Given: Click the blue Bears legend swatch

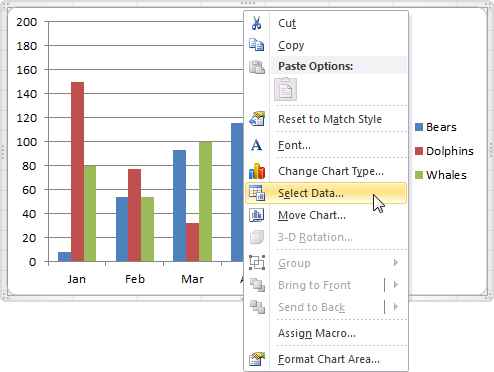Looking at the screenshot, I should point(419,127).
